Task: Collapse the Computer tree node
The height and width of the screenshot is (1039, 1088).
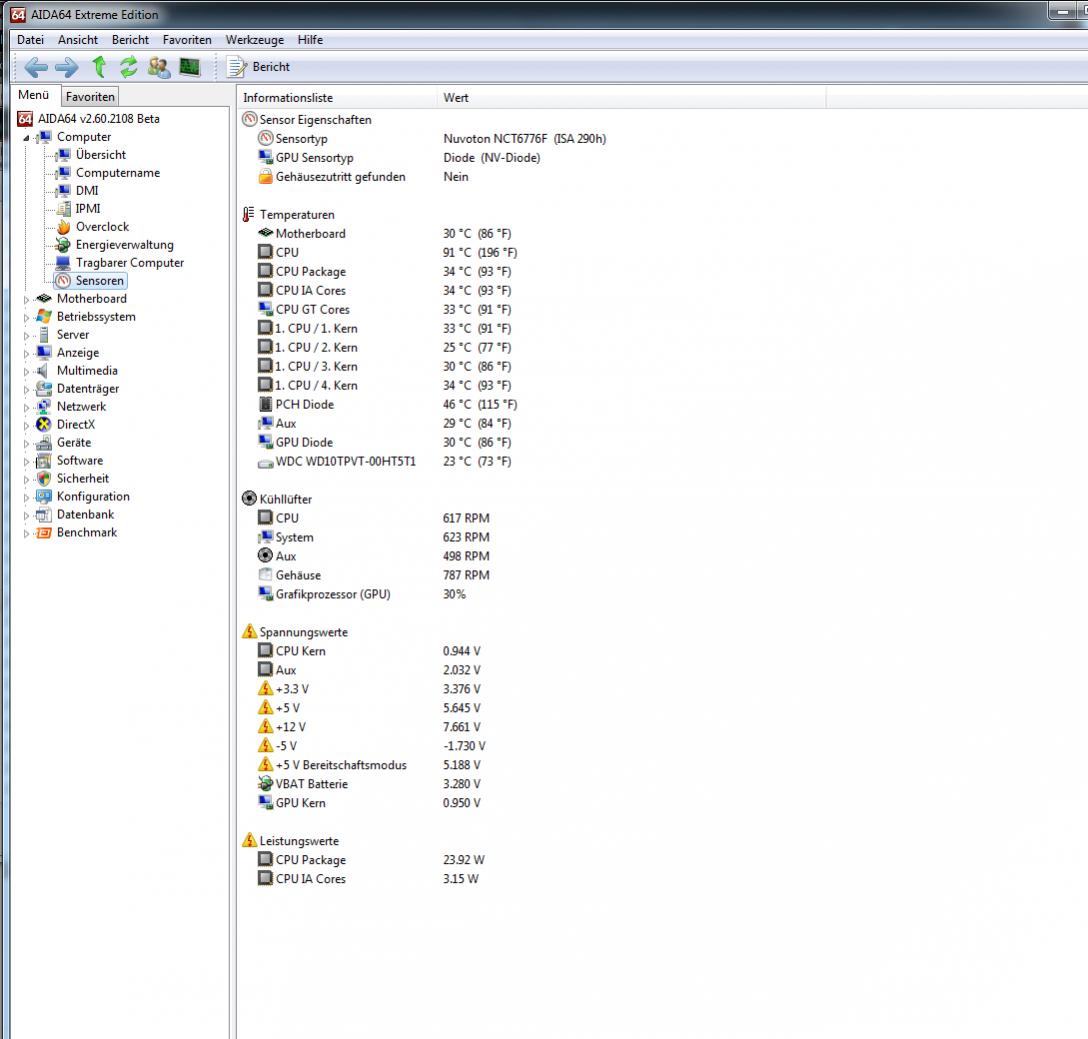Action: pos(26,137)
